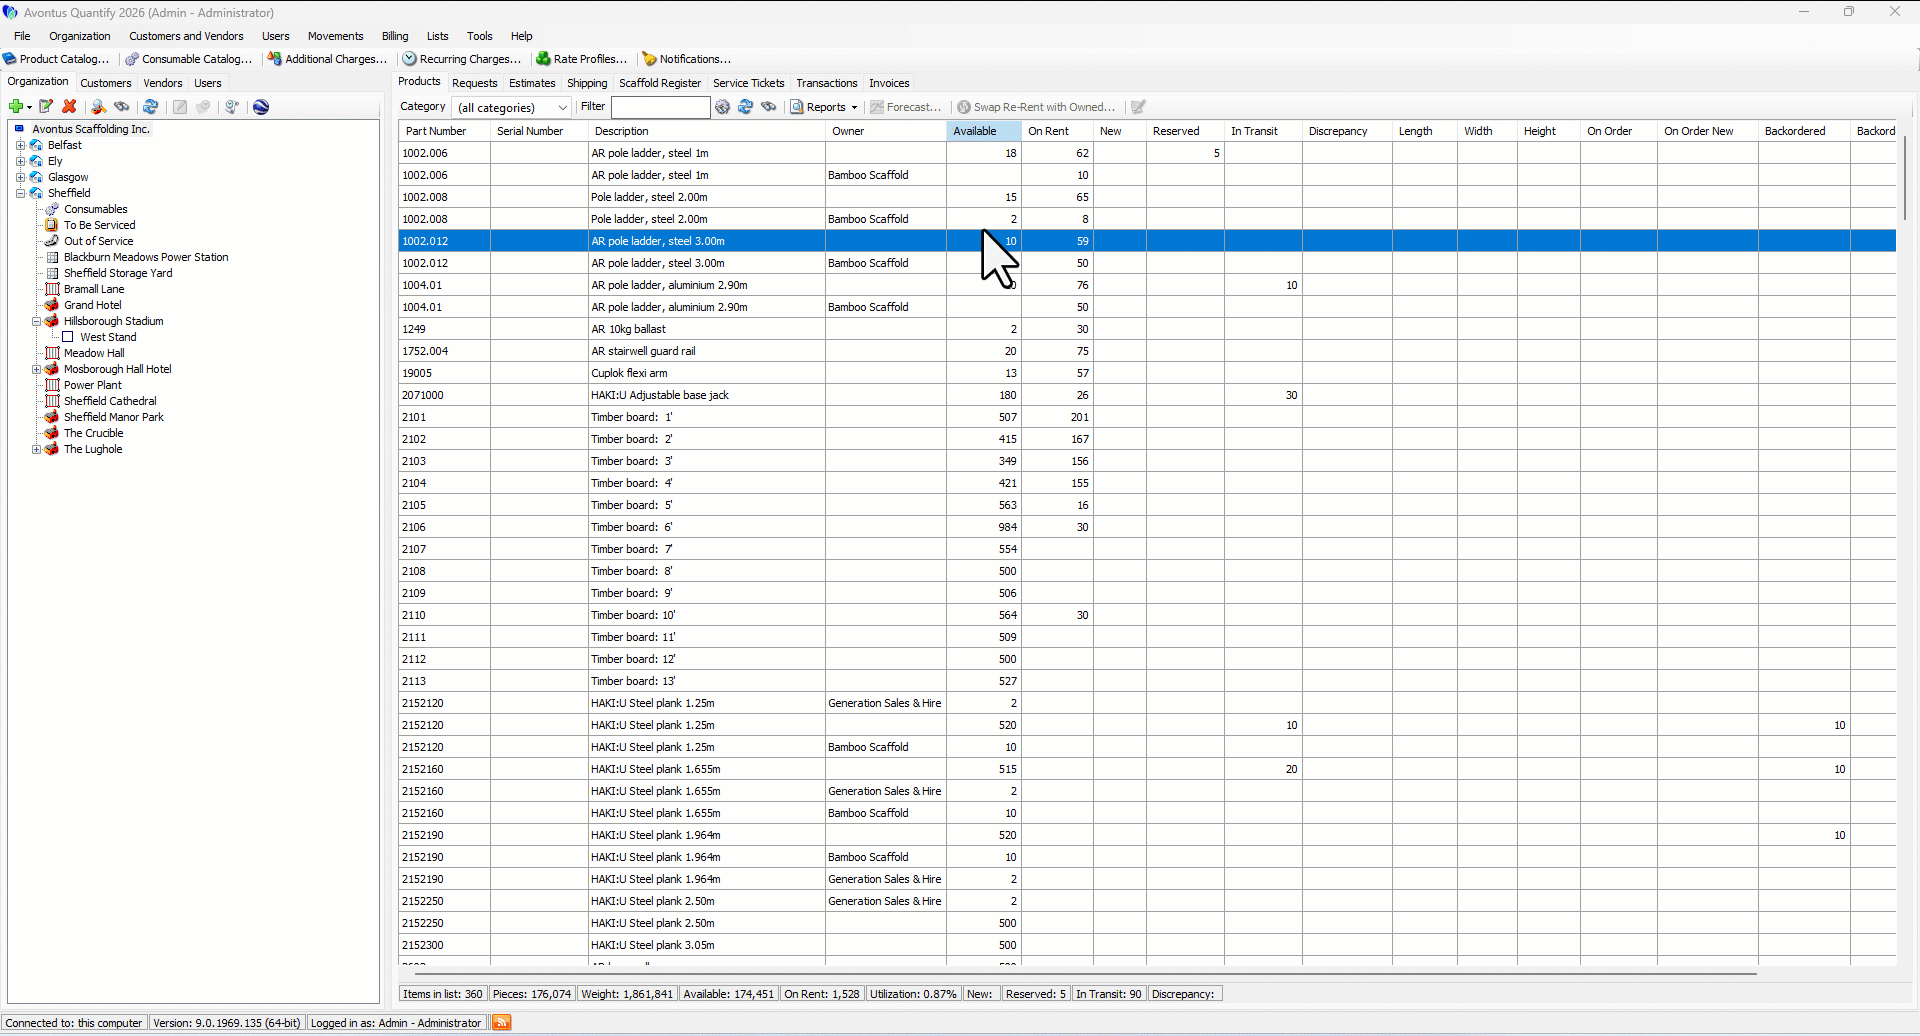Select the Meadow Hall tree node

point(94,353)
